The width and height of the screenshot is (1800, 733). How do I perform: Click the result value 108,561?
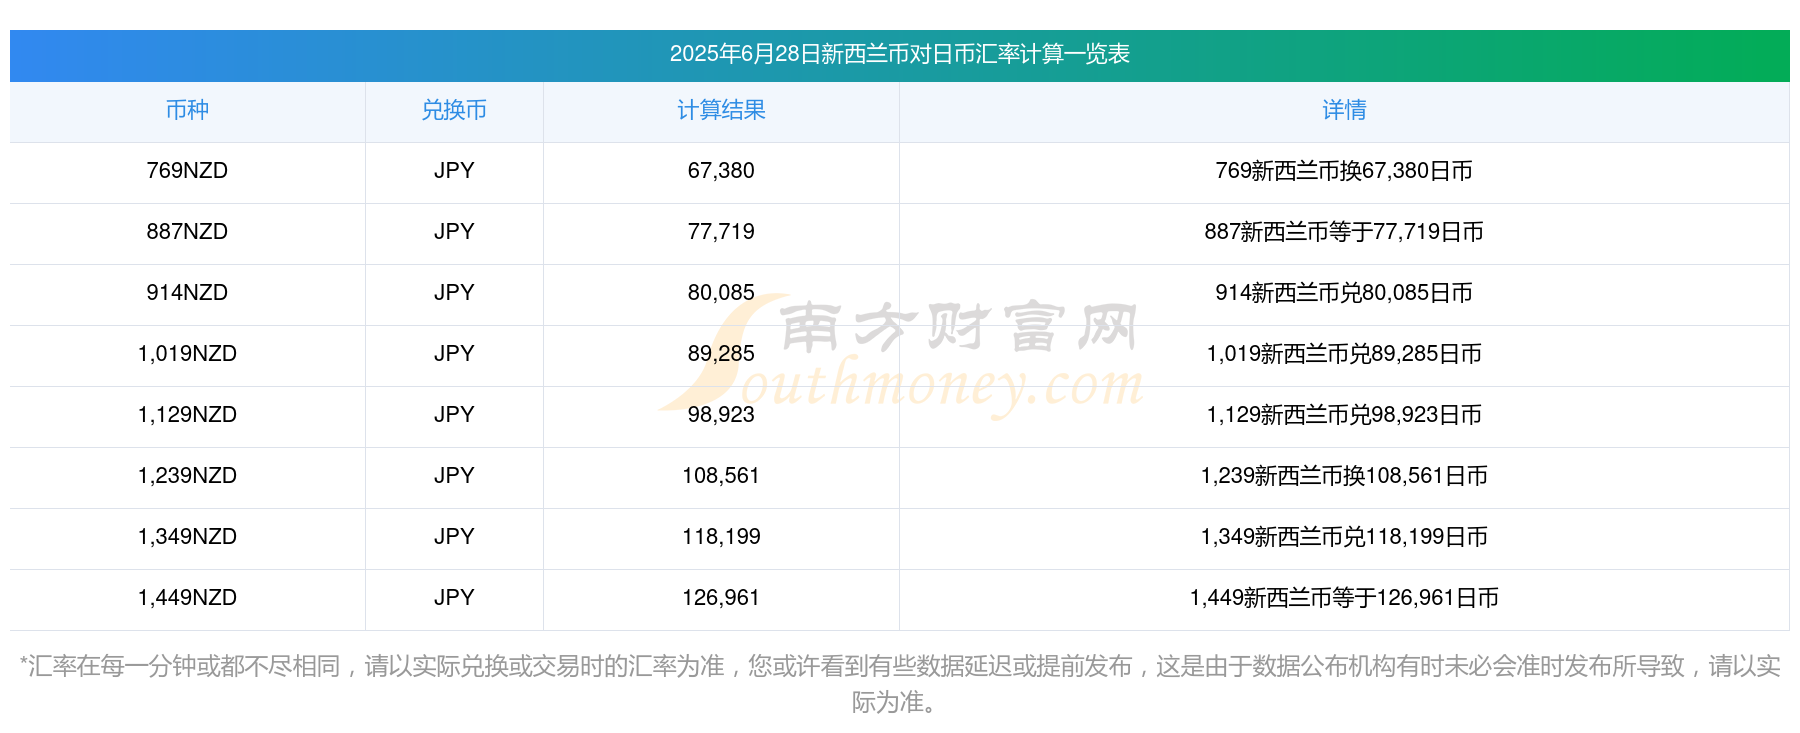click(x=721, y=476)
